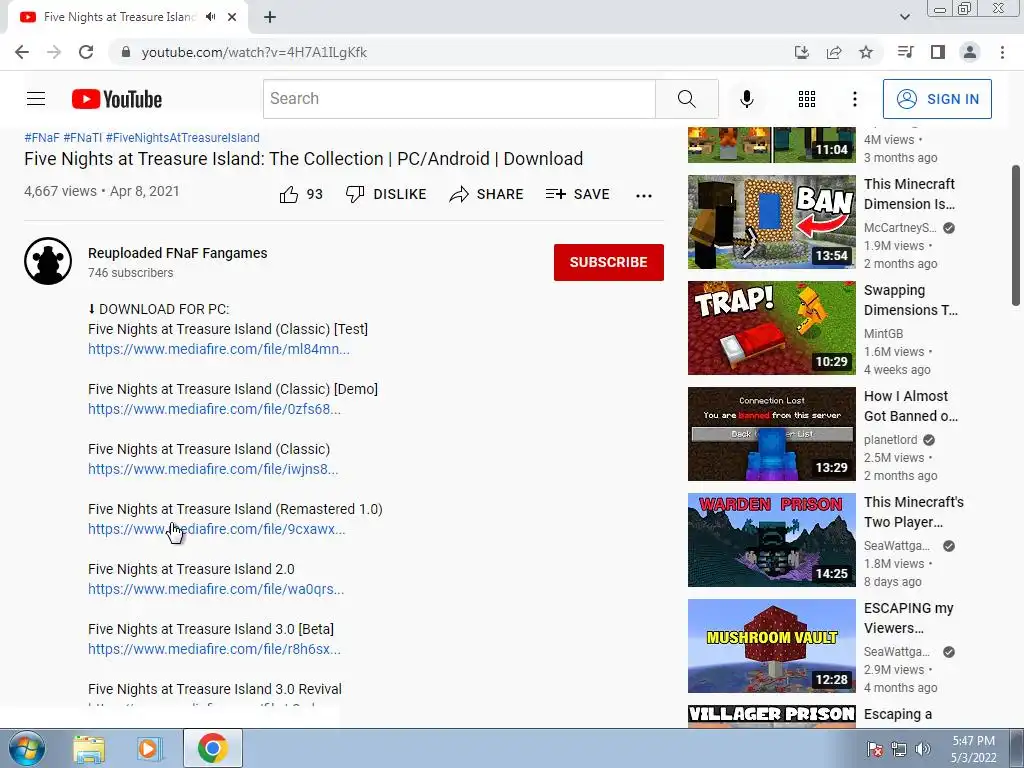
Task: Open mediafire link 9cxawx for Remastered 1.0
Action: click(217, 529)
